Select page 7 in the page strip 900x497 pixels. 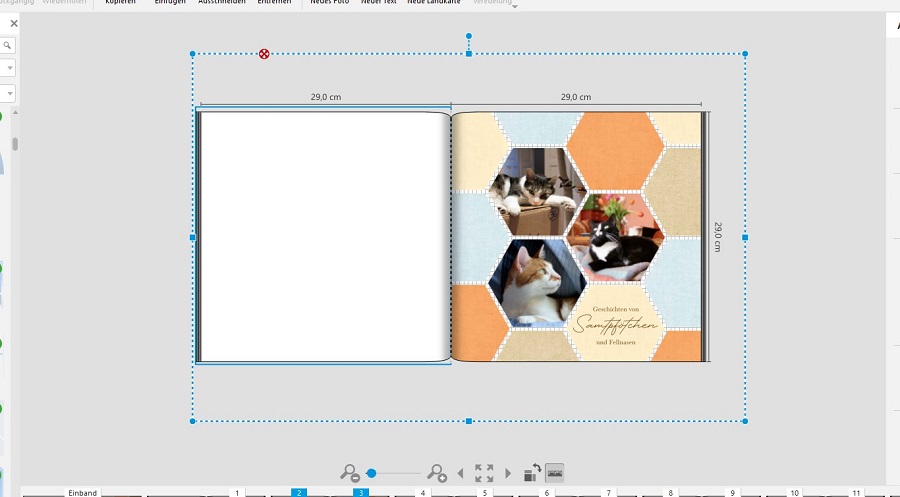608,492
